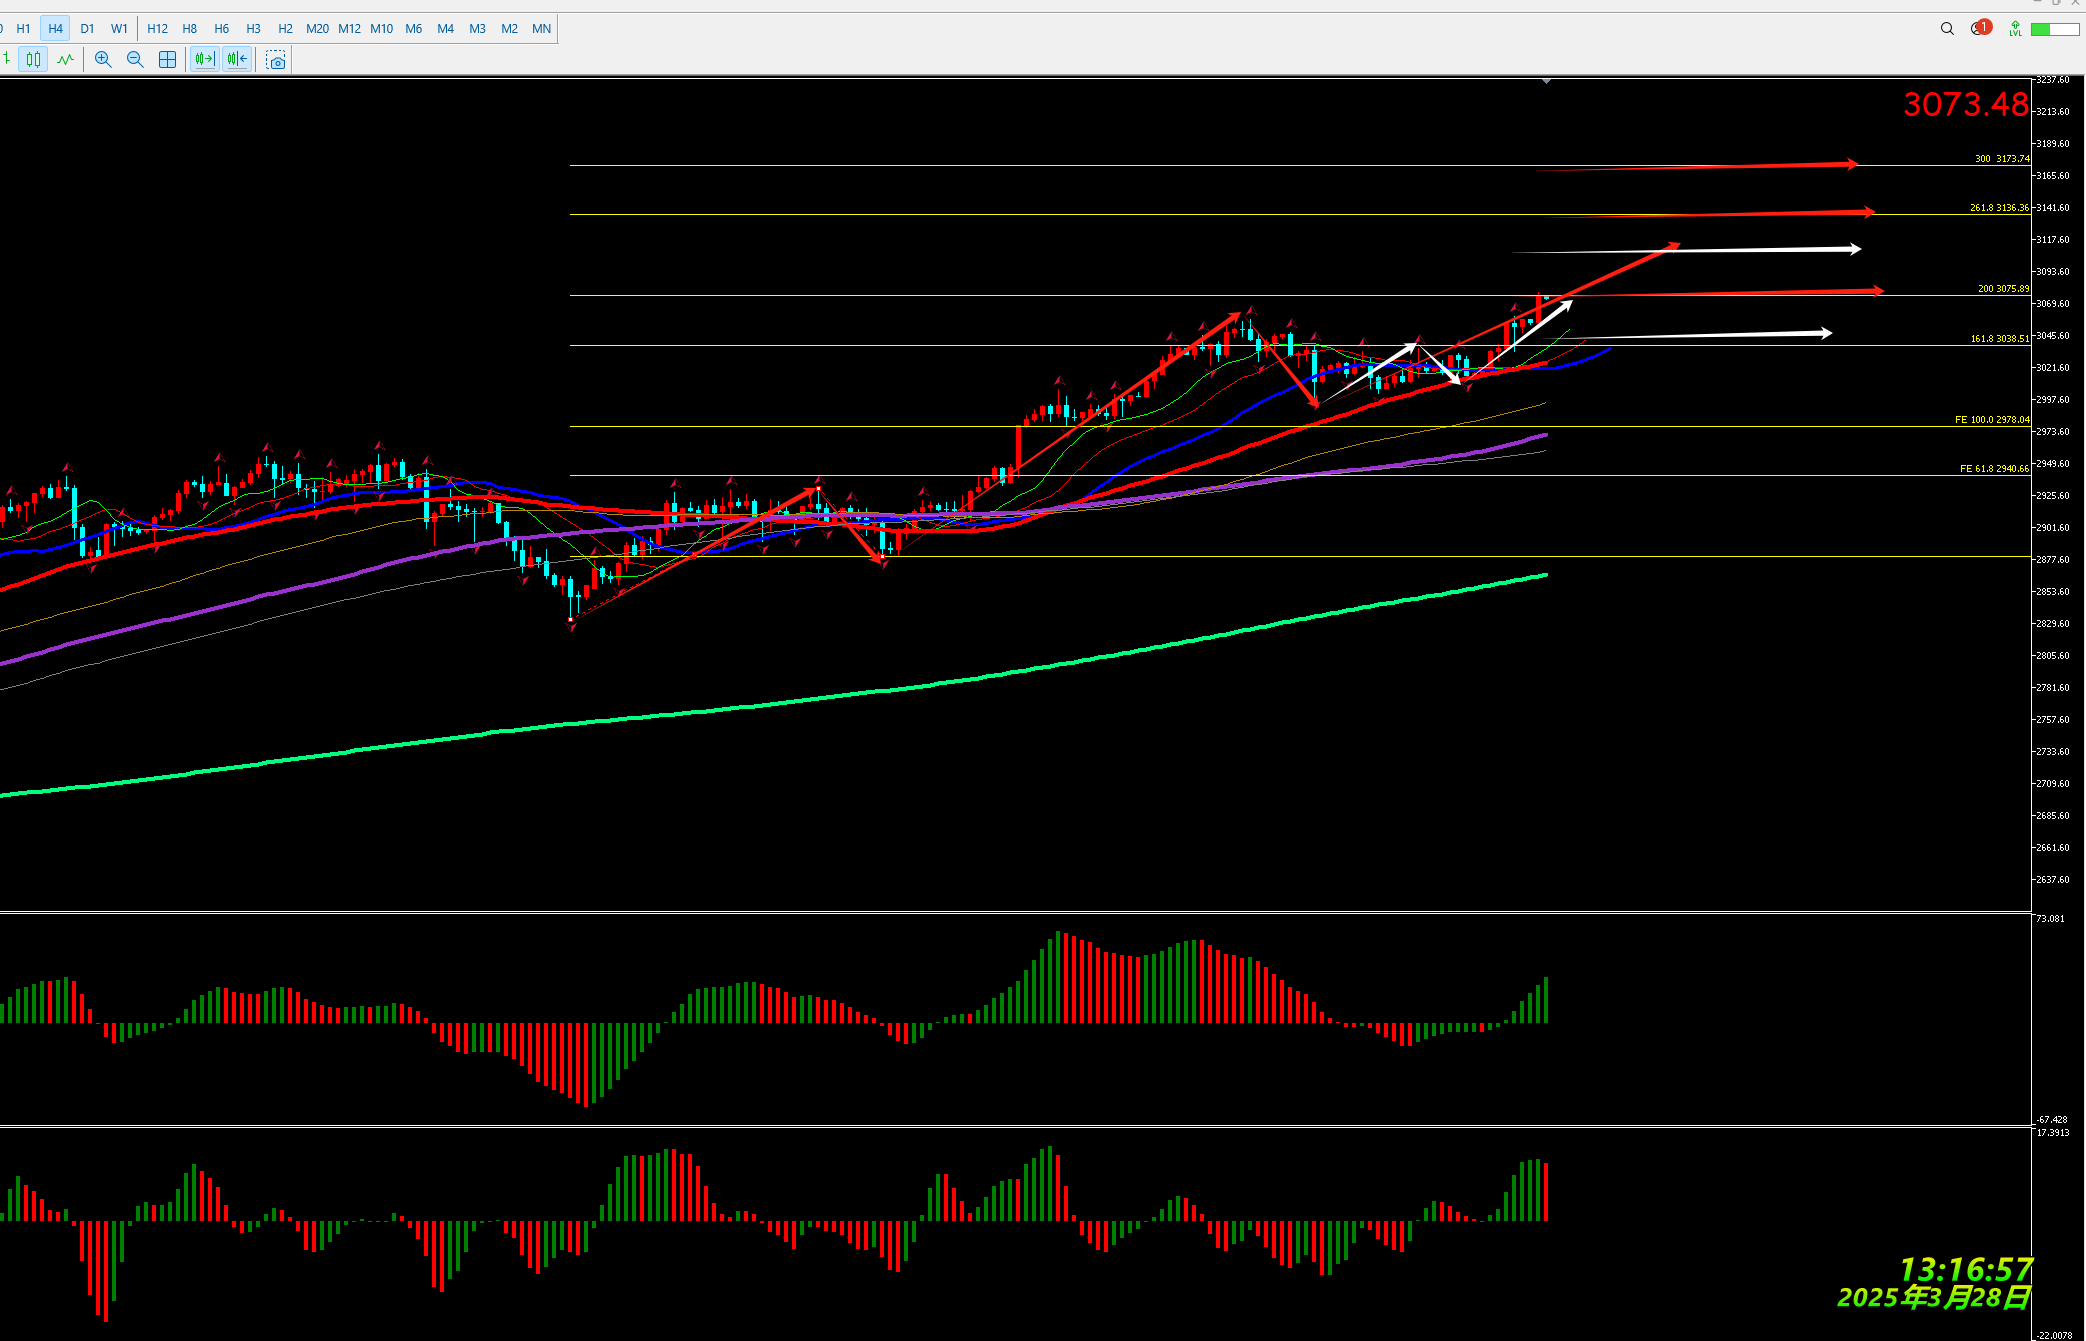Zoom out of the chart
This screenshot has height=1341, width=2086.
135,60
